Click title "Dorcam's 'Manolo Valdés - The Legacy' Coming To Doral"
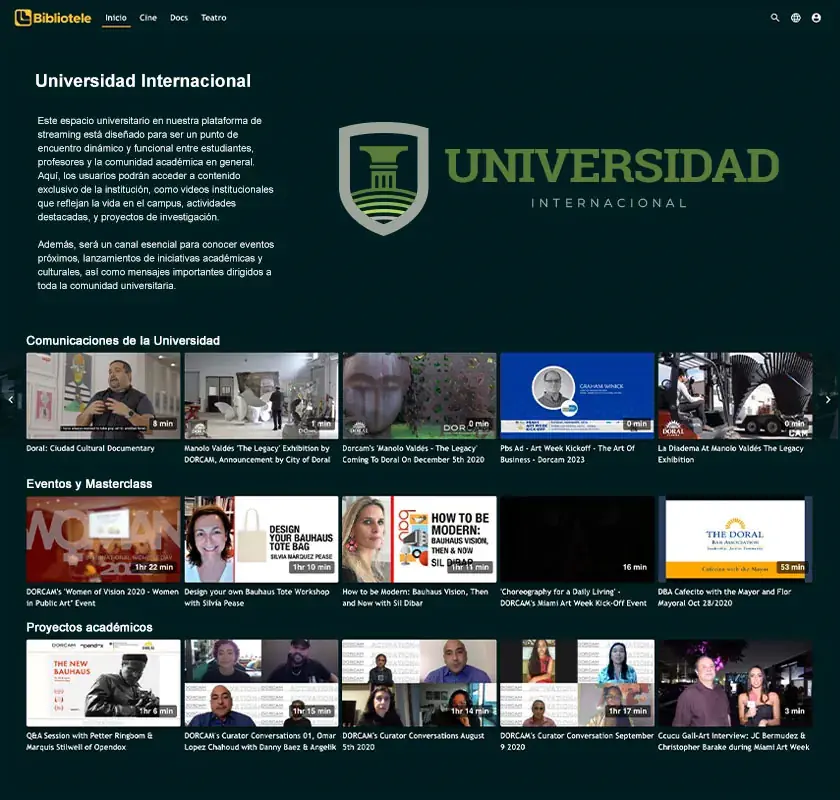The height and width of the screenshot is (800, 840). [x=413, y=454]
